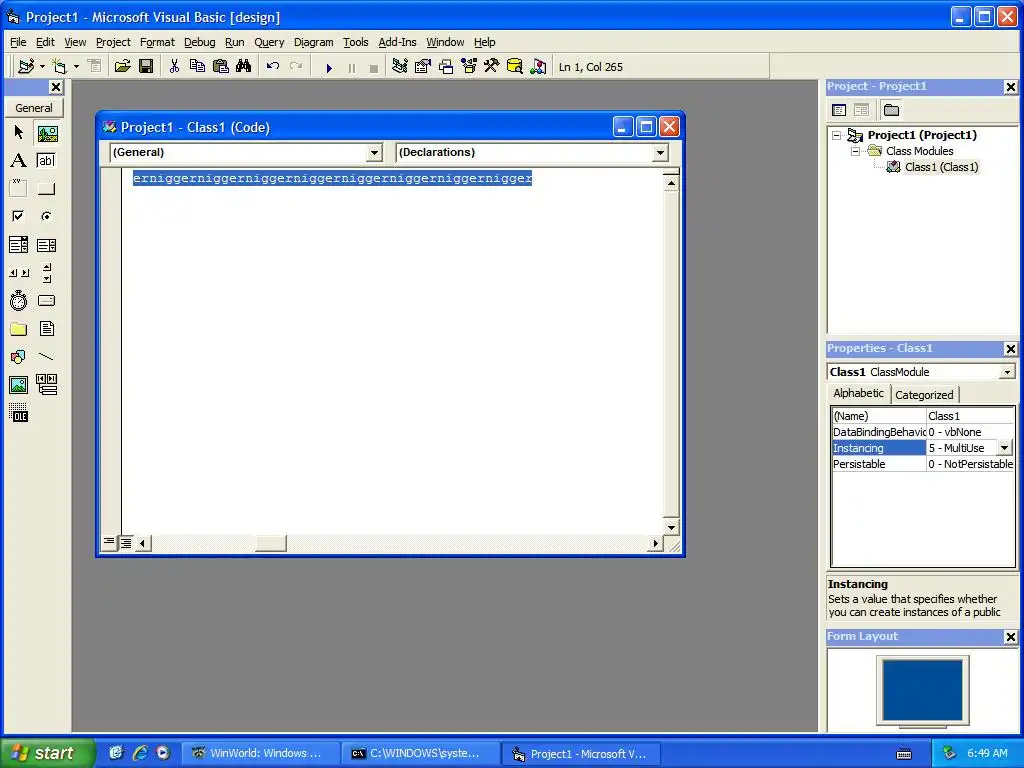Open the Properties Window toolbar icon
This screenshot has width=1024, height=768.
tap(423, 66)
